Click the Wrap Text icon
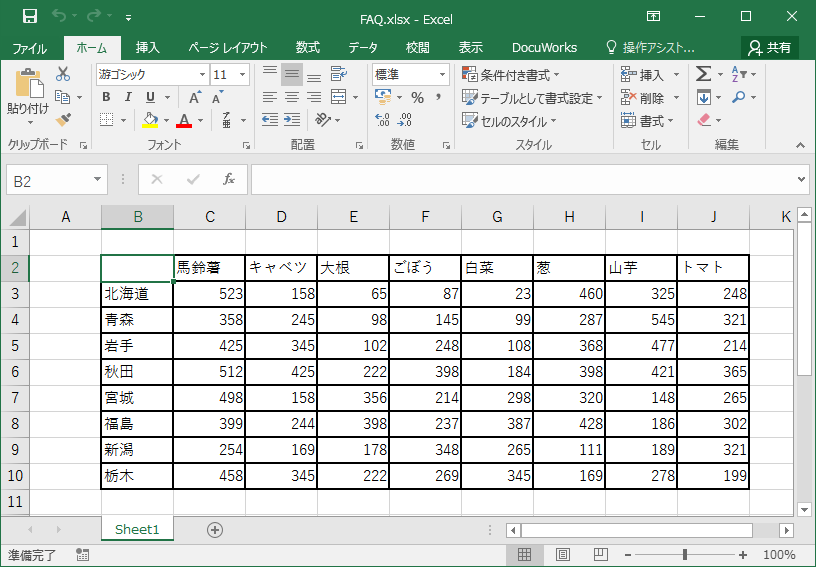Screen dimensions: 816x567 coord(338,74)
